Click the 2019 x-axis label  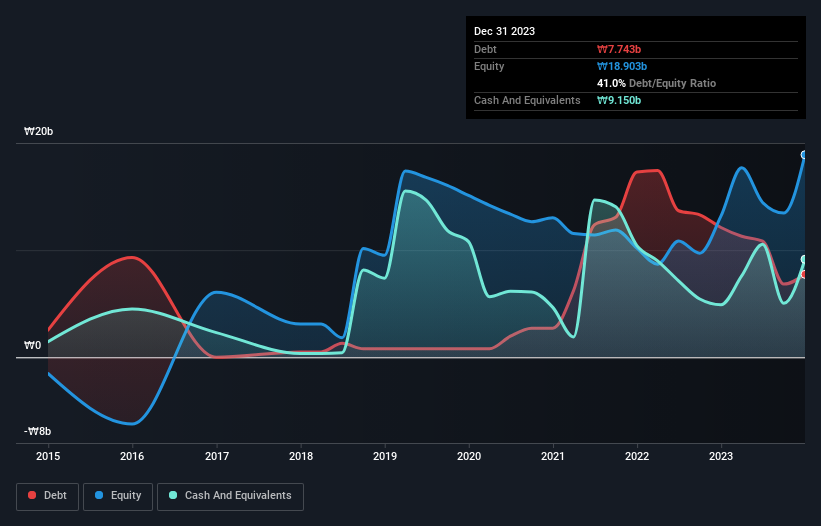tap(385, 456)
